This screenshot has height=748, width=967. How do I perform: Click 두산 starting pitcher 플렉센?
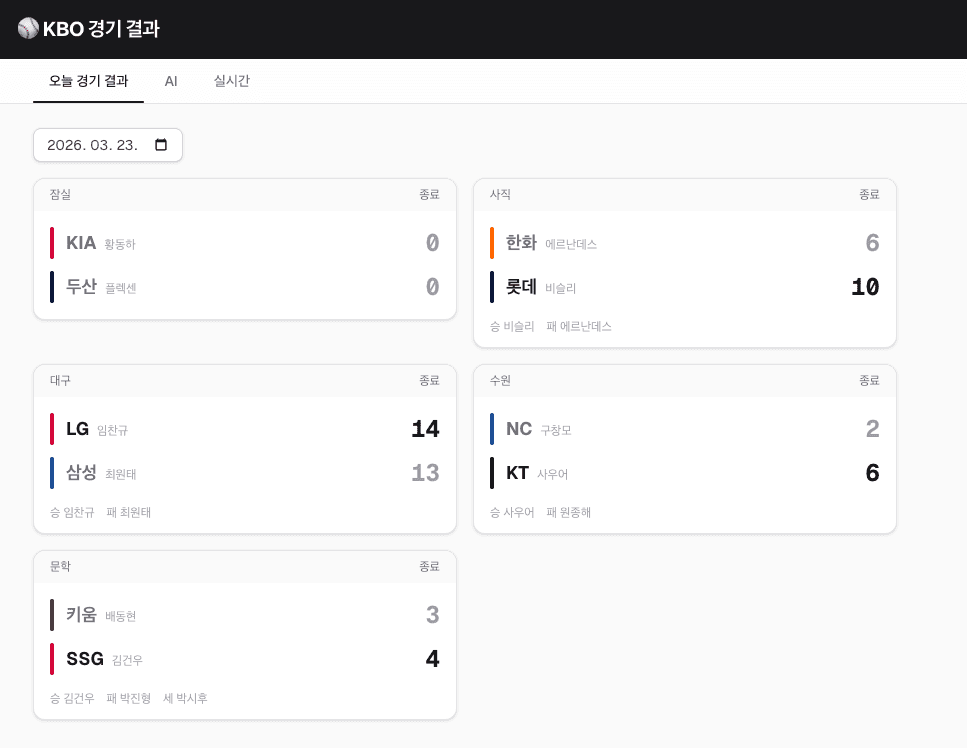121,288
